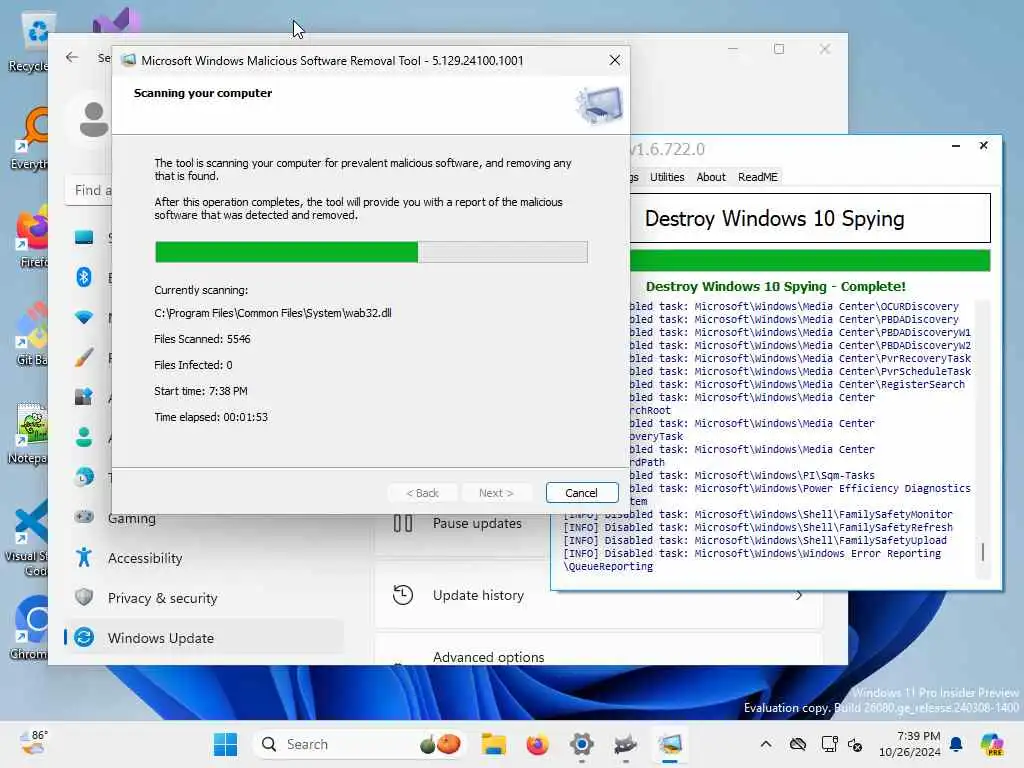The width and height of the screenshot is (1024, 768).
Task: Cancel the malicious software scan
Action: click(581, 492)
